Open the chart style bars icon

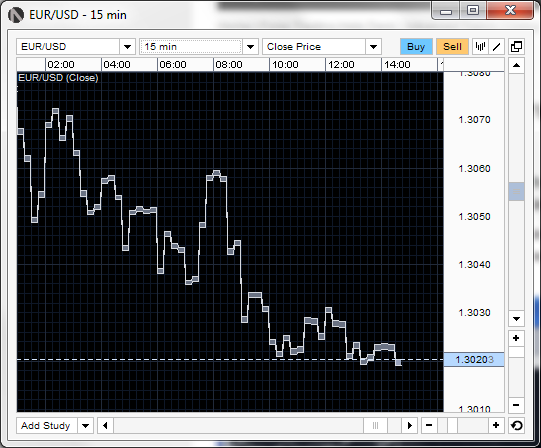(480, 47)
